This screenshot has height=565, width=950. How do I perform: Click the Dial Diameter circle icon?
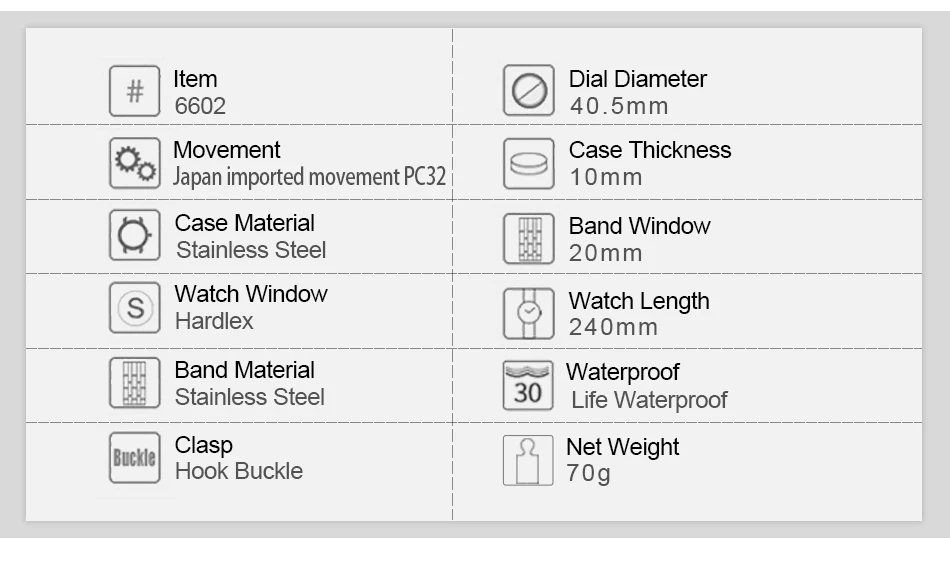528,90
